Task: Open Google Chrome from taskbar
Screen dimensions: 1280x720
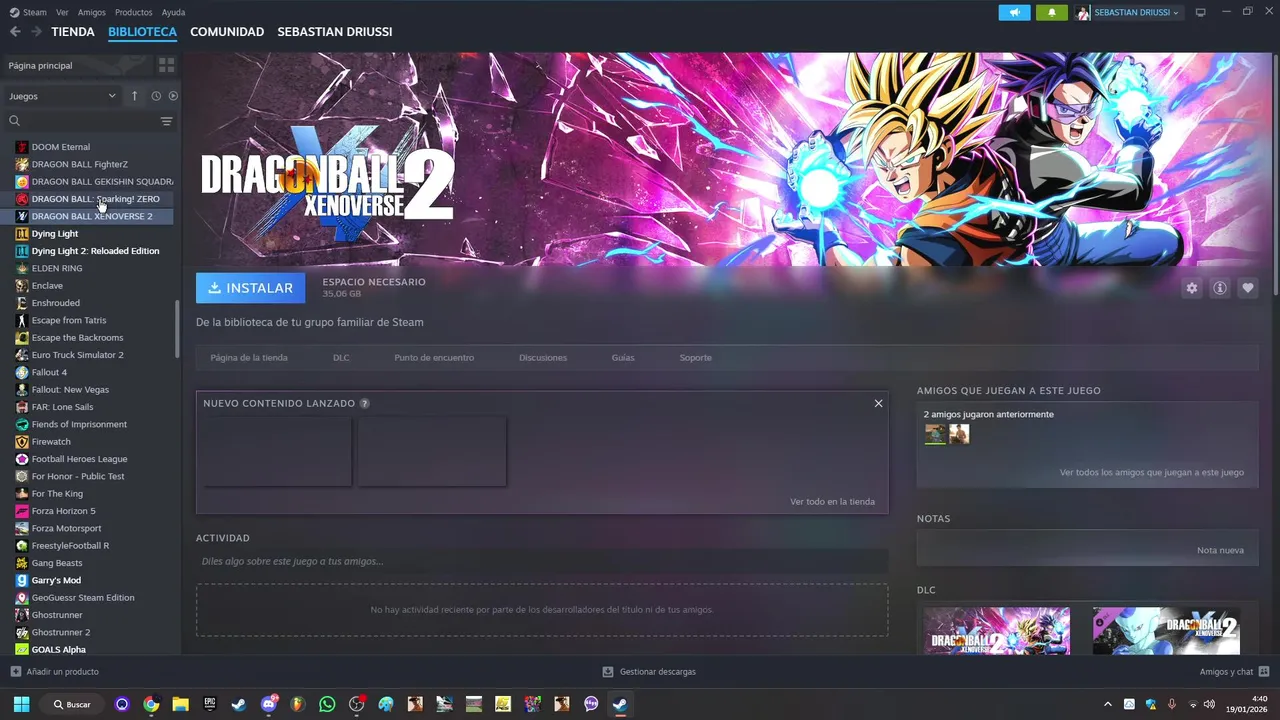Action: coord(151,704)
